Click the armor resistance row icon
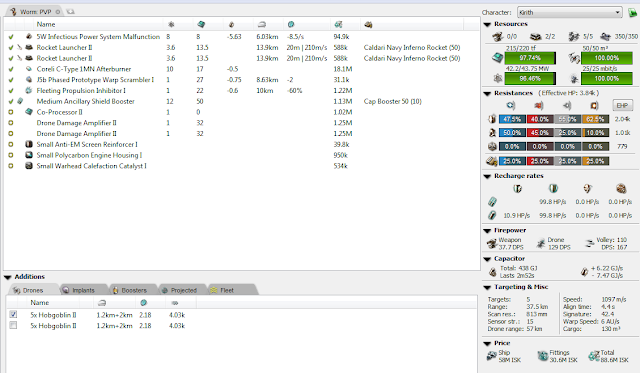 (x=492, y=133)
